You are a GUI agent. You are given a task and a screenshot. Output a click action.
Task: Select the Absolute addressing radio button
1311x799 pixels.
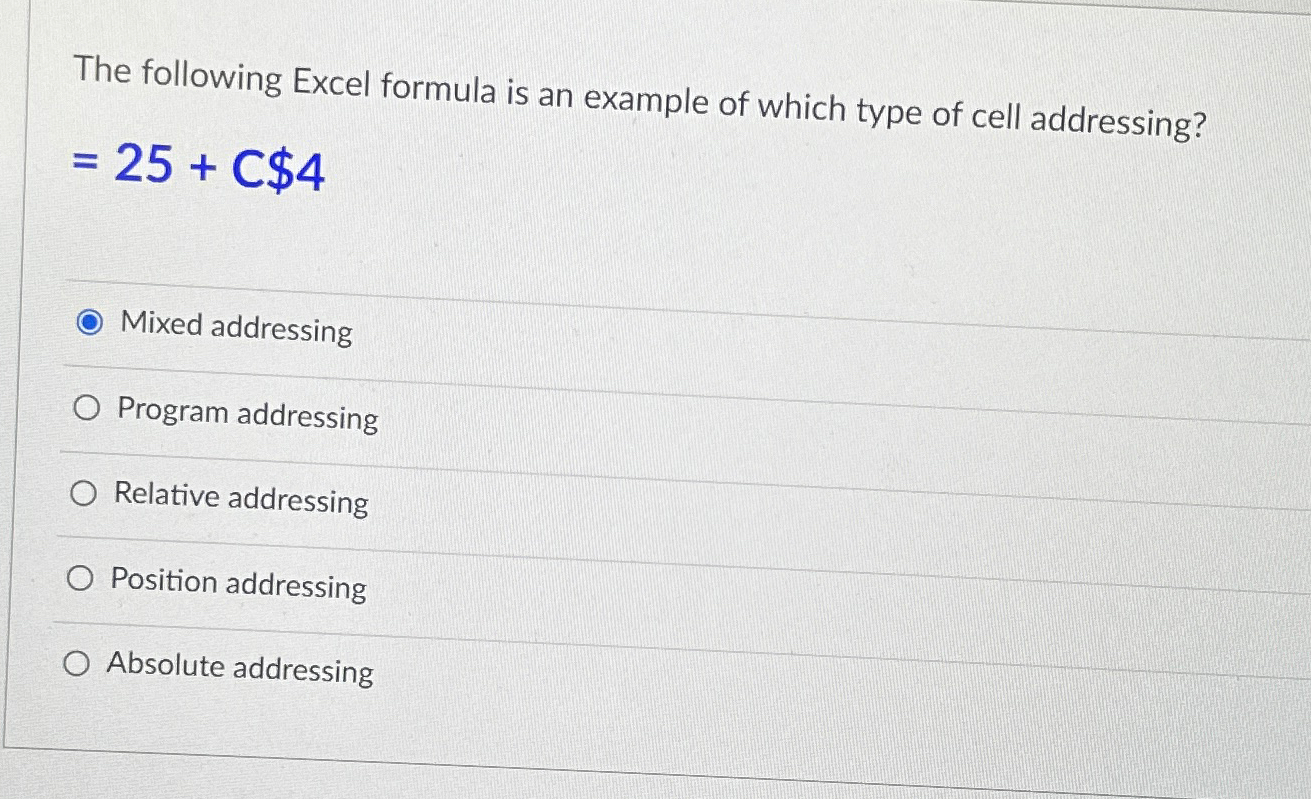pyautogui.click(x=76, y=663)
